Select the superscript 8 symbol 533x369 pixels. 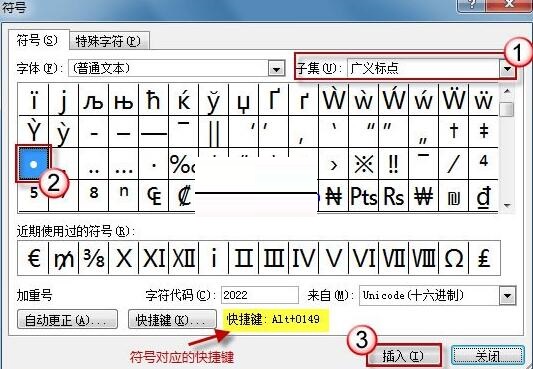pos(93,196)
